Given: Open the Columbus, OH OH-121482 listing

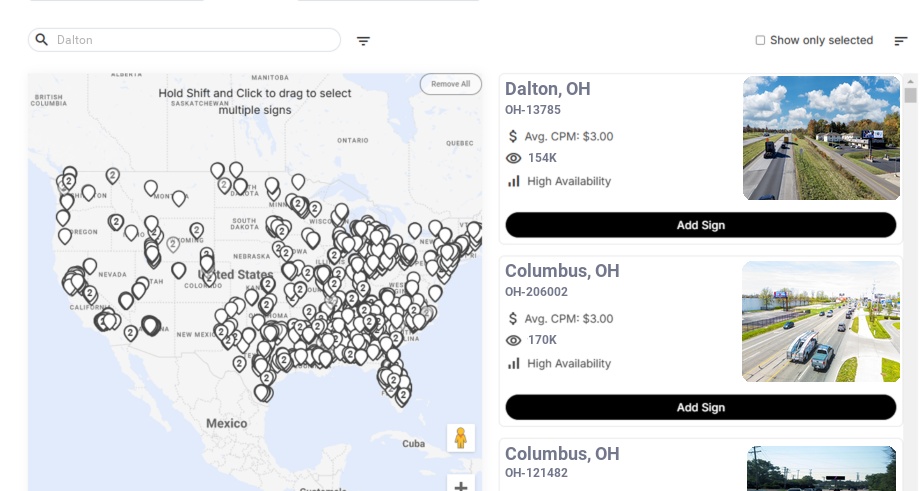Looking at the screenshot, I should pyautogui.click(x=561, y=454).
